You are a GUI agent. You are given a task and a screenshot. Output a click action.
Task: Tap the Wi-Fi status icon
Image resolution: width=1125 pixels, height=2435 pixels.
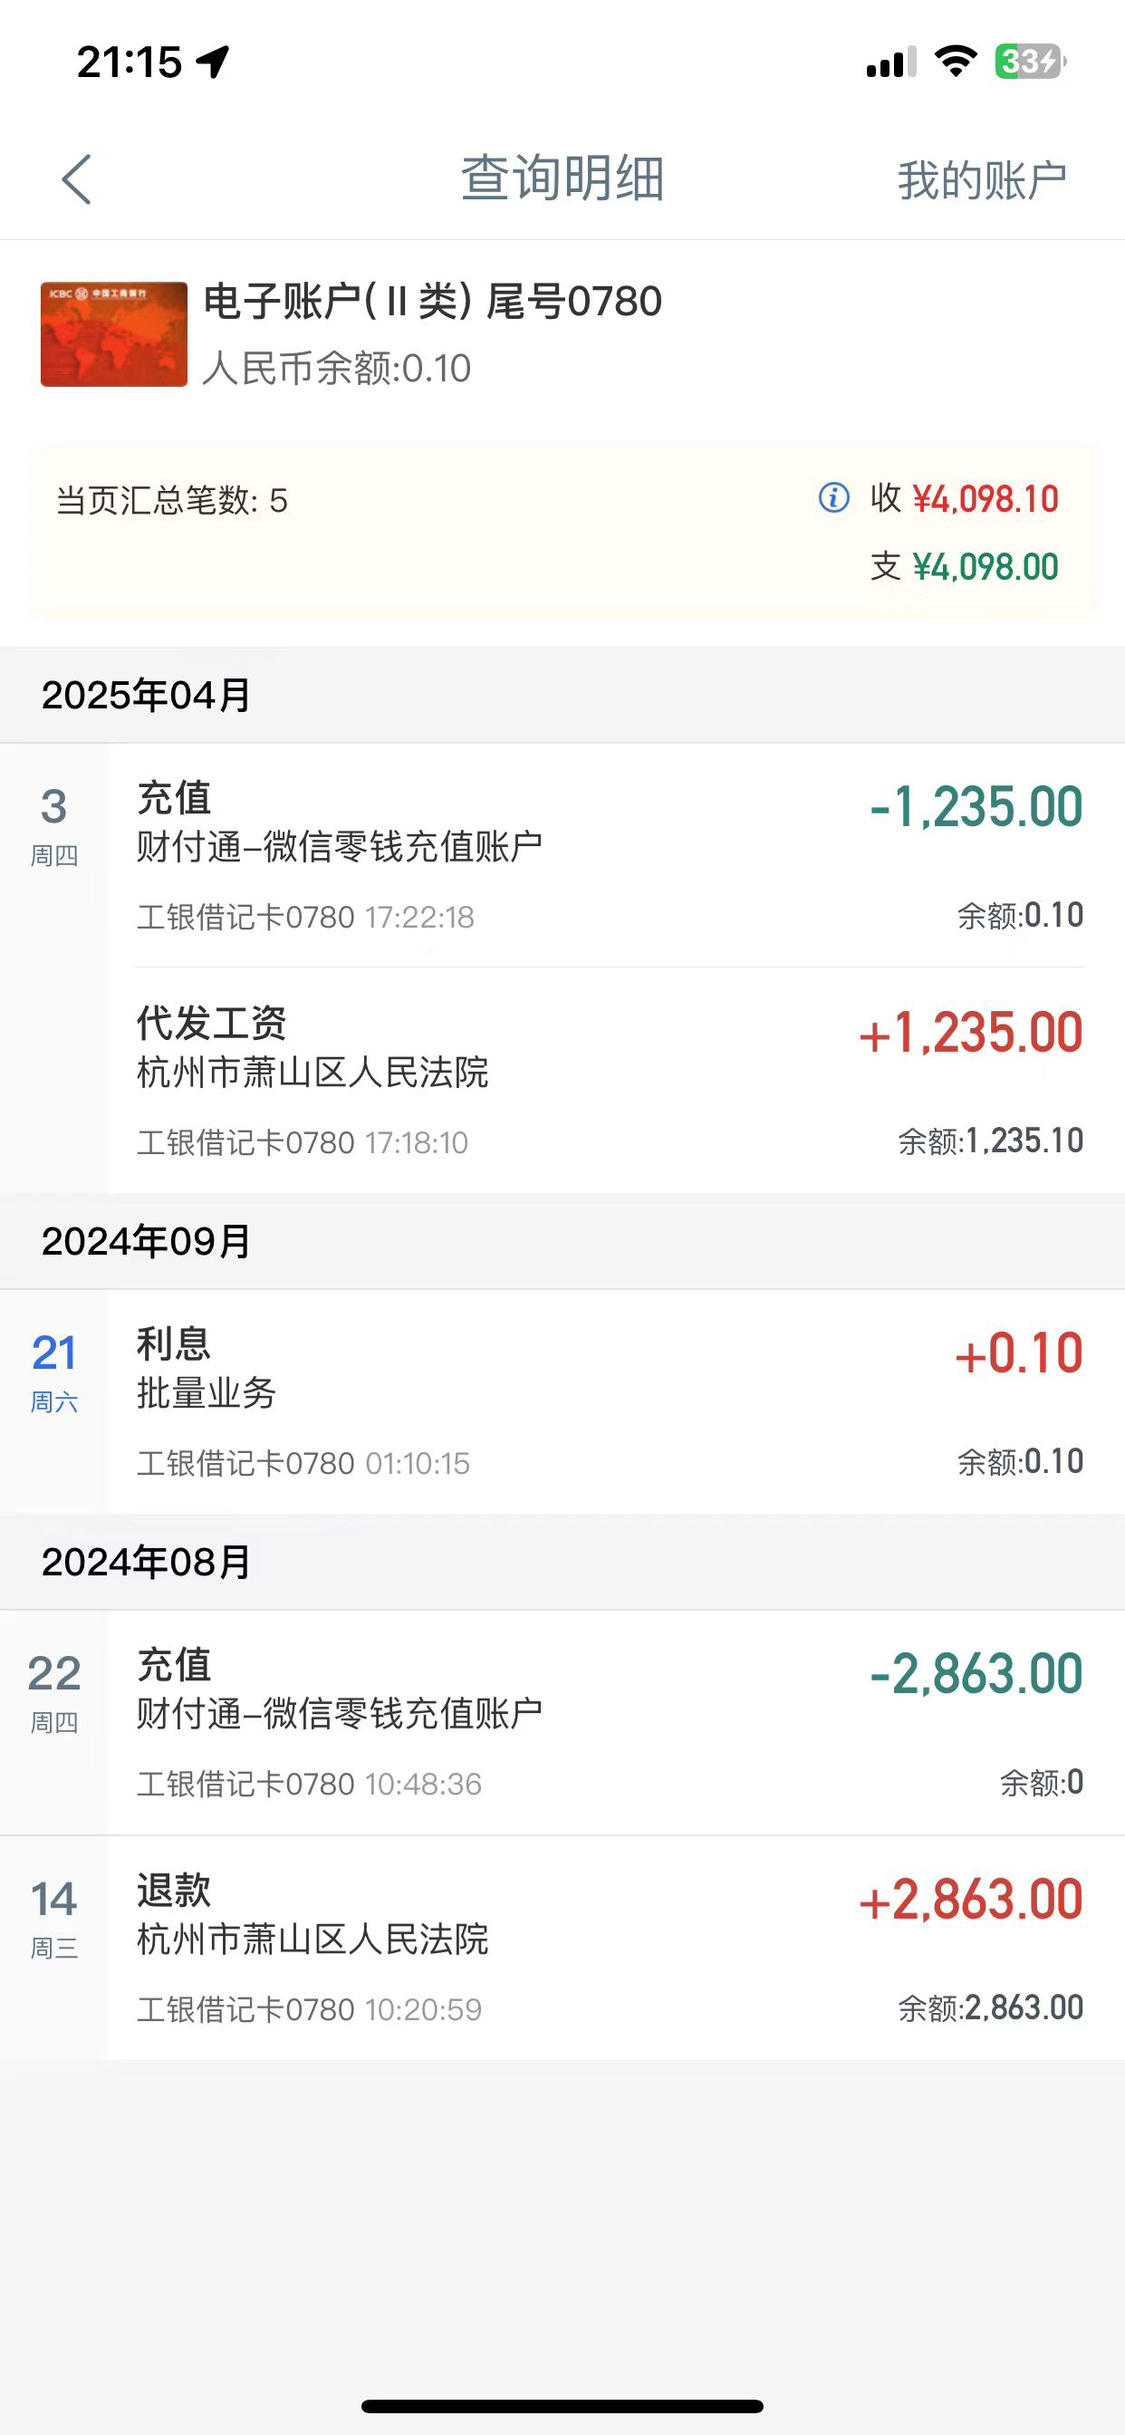pyautogui.click(x=955, y=61)
